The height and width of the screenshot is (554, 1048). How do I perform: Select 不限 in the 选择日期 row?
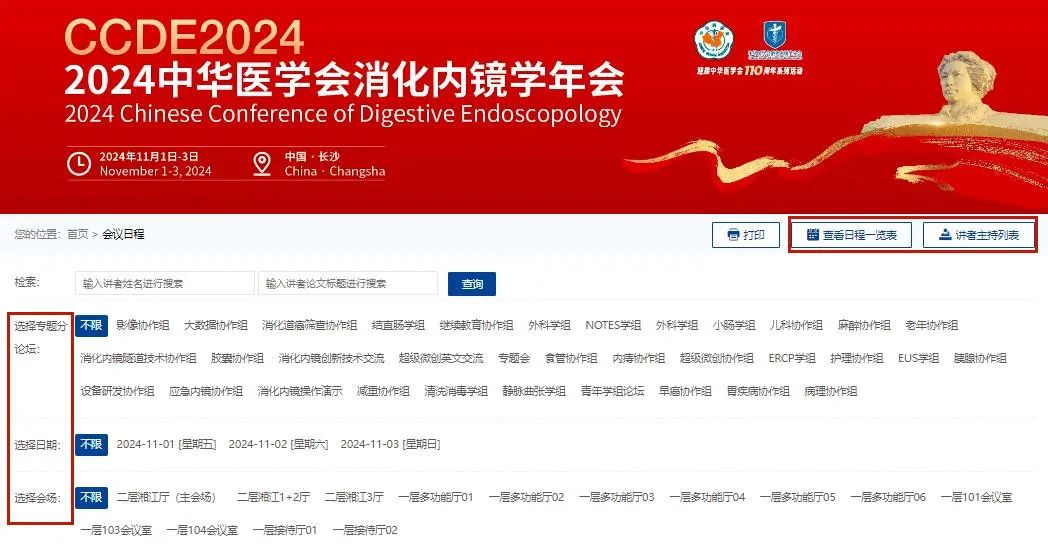pos(91,444)
